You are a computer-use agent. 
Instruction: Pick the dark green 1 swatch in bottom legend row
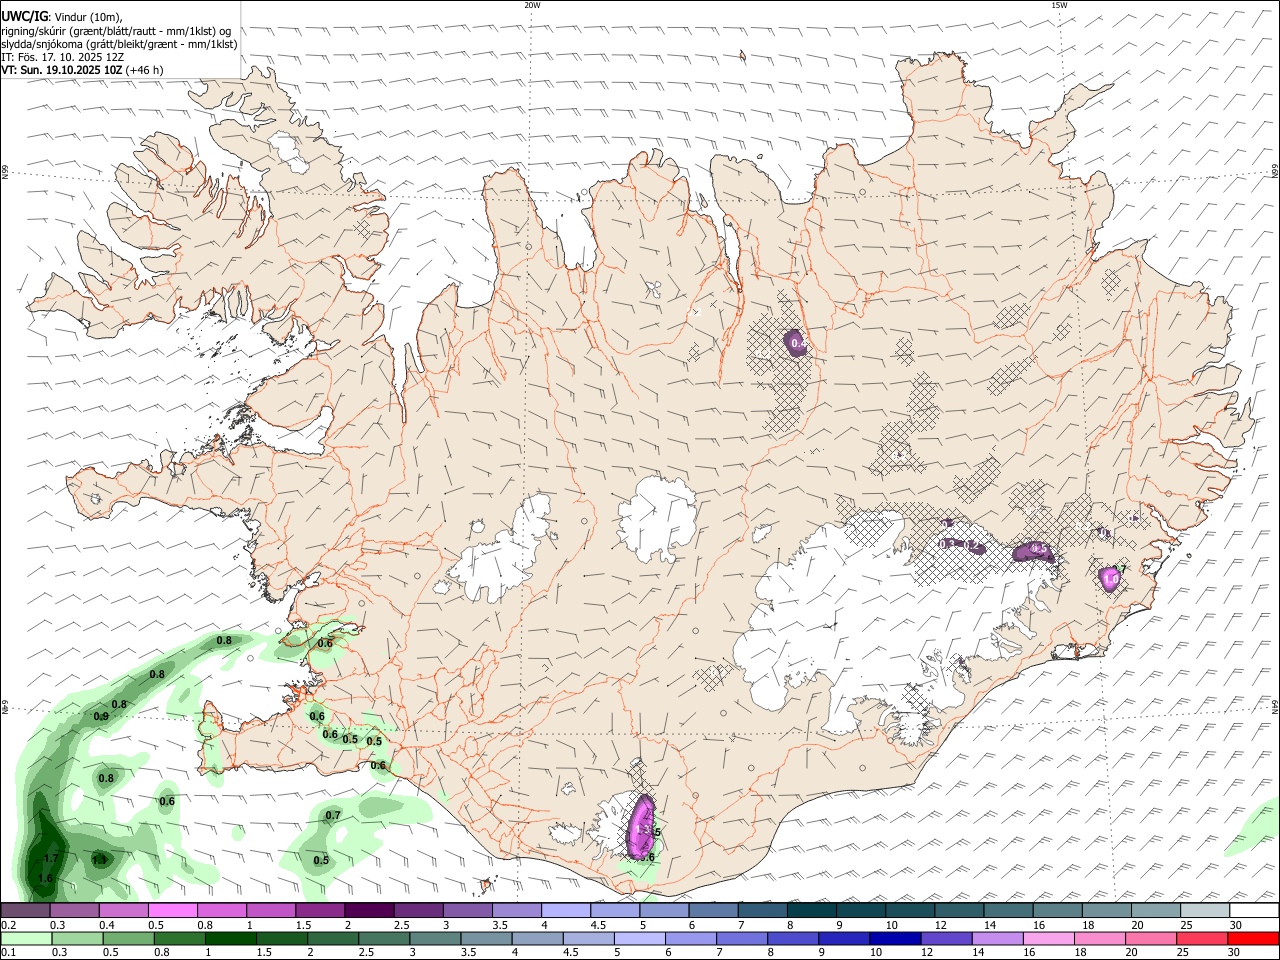pos(230,938)
